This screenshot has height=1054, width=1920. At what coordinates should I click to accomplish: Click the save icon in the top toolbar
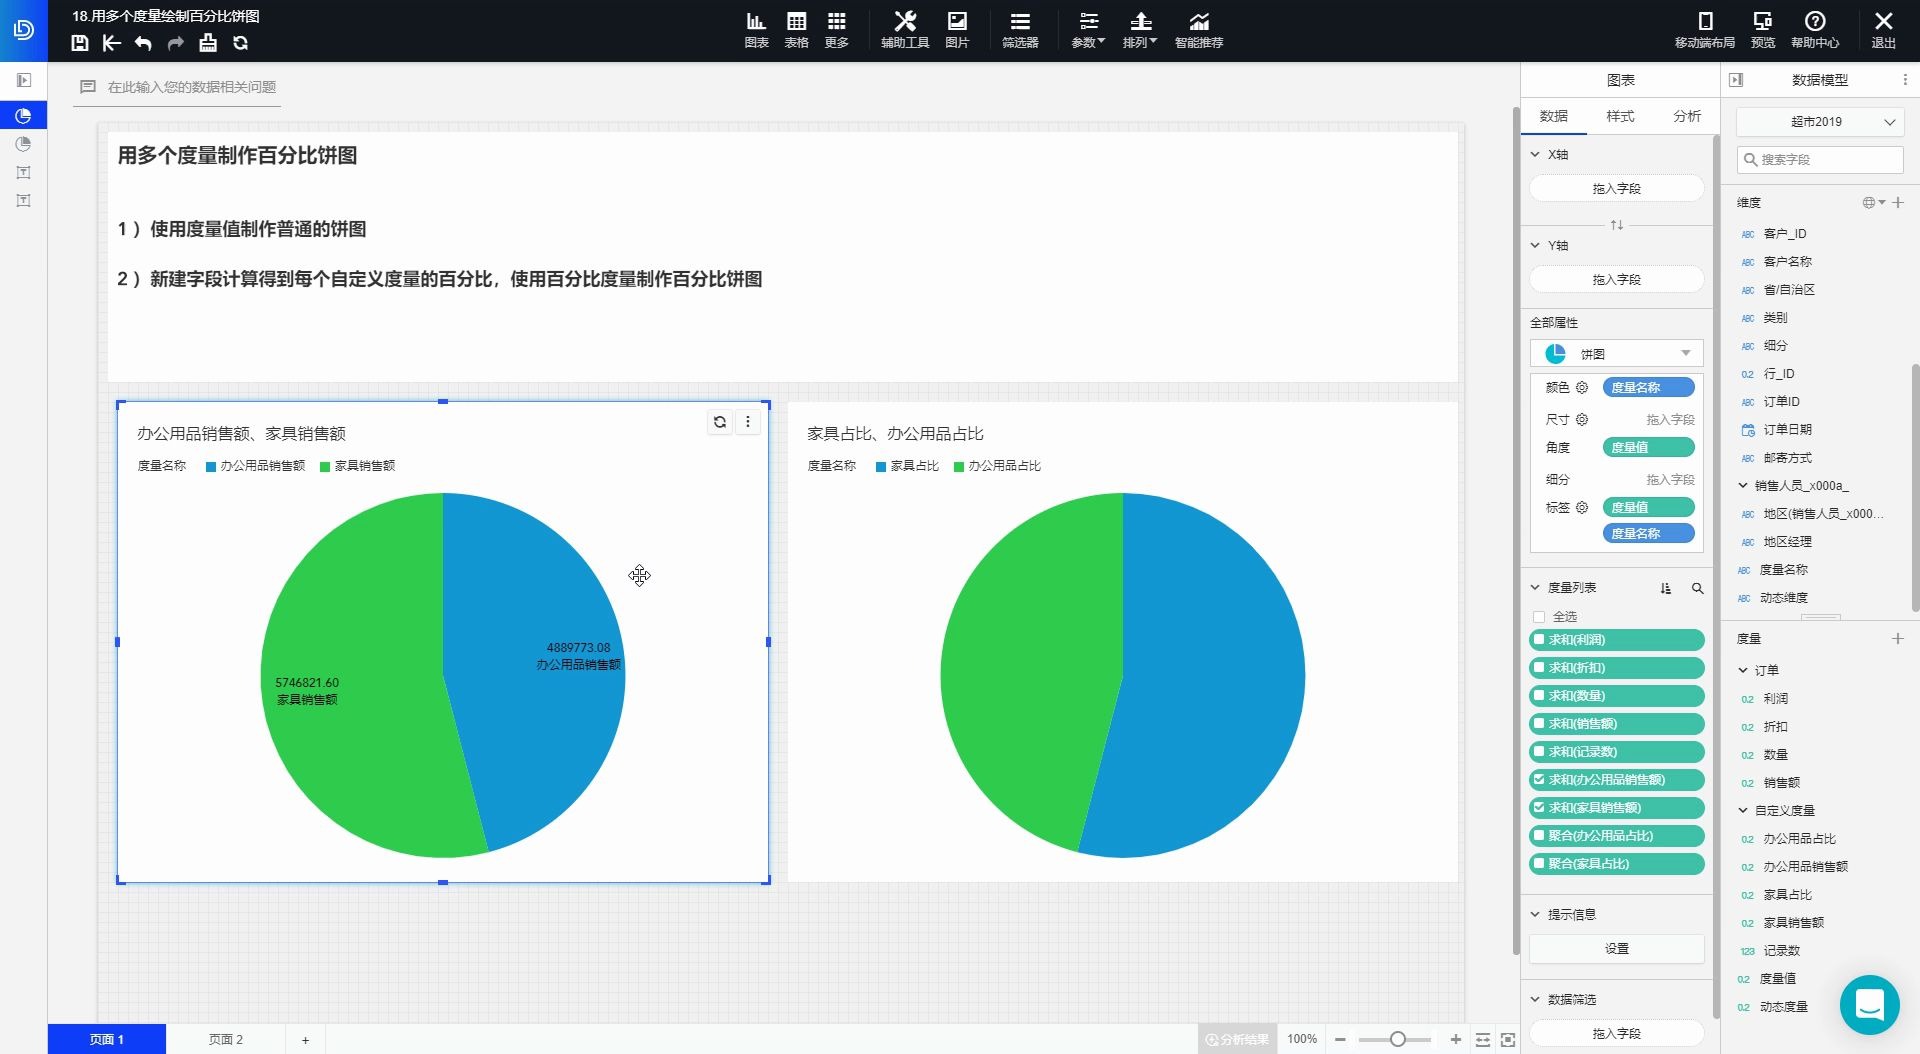point(80,43)
